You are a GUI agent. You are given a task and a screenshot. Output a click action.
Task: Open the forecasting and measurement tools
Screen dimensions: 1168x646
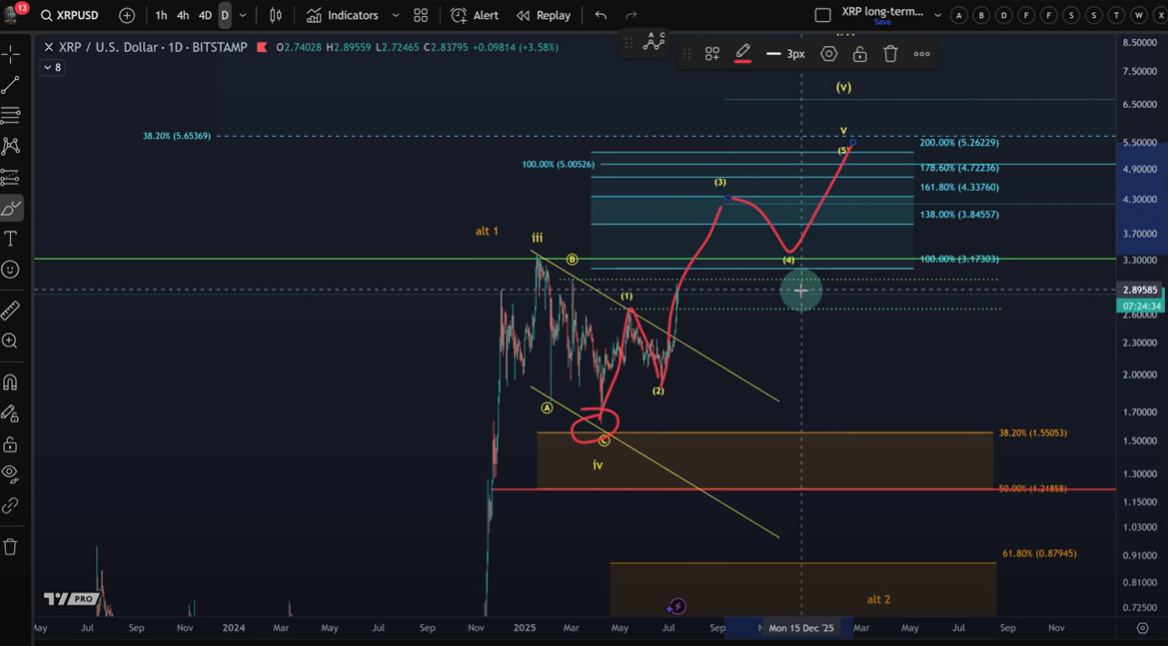(x=10, y=177)
